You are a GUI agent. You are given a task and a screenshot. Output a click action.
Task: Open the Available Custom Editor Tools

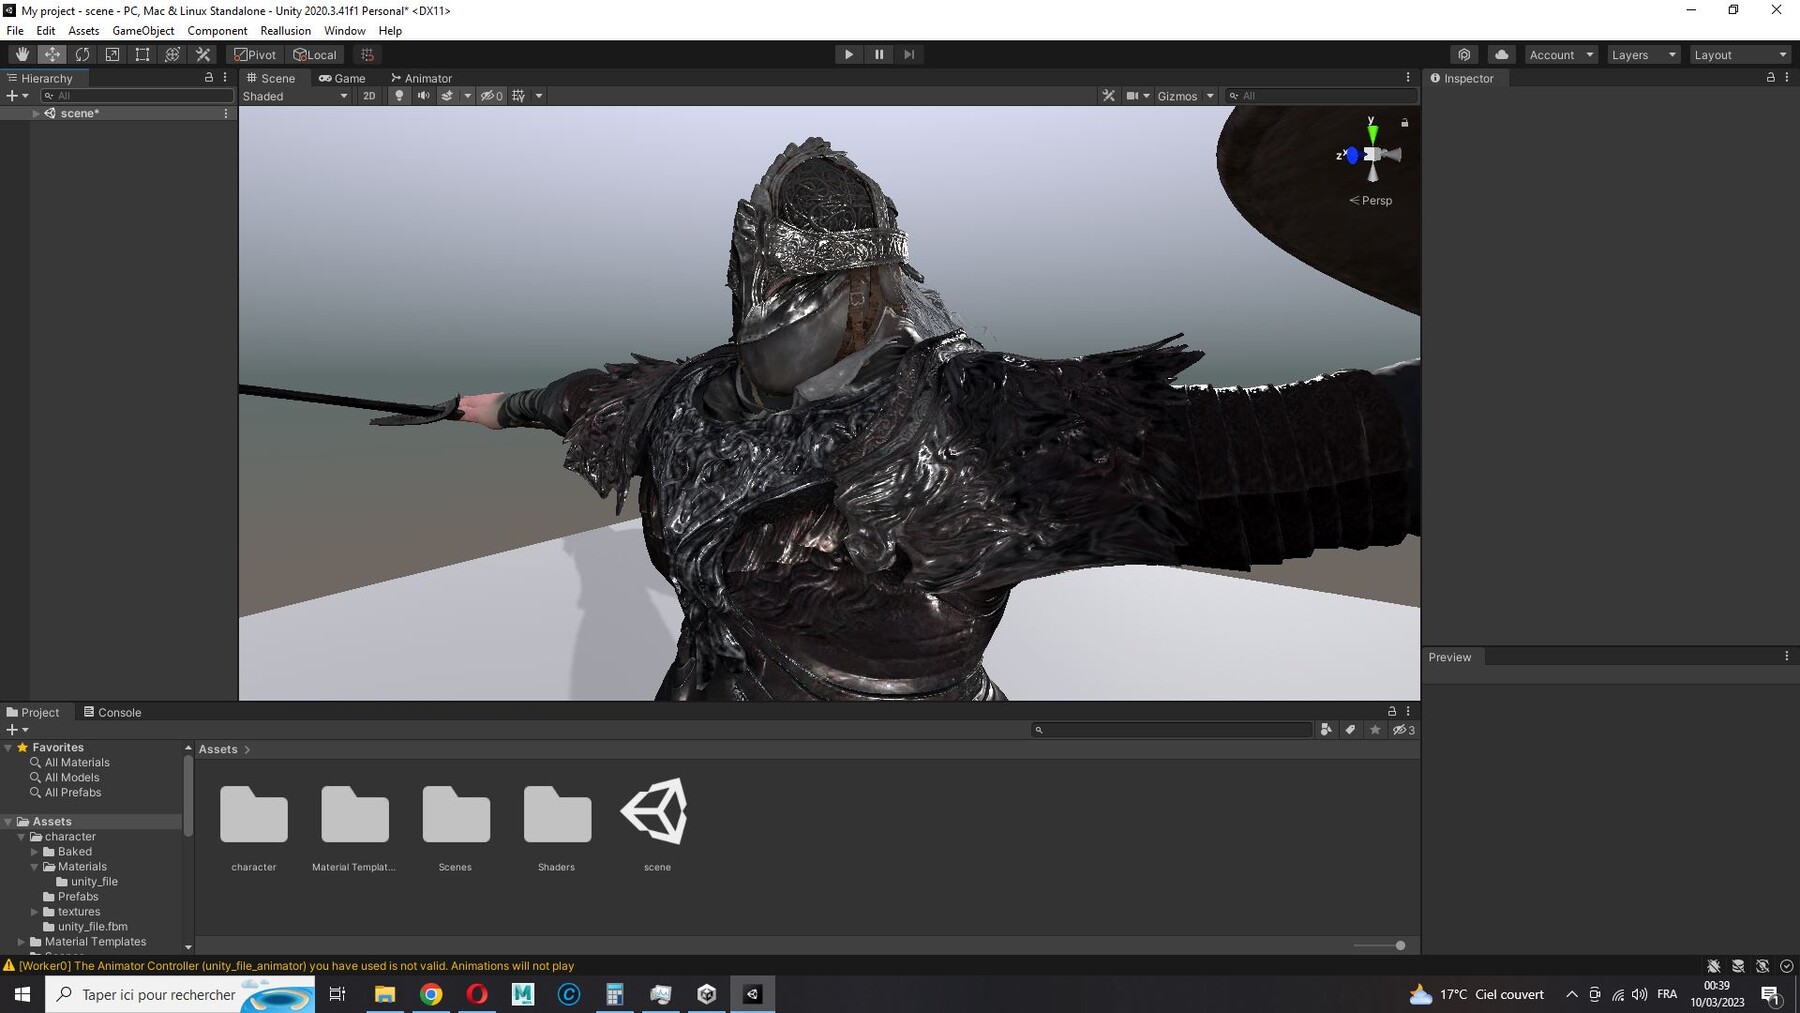click(x=202, y=54)
